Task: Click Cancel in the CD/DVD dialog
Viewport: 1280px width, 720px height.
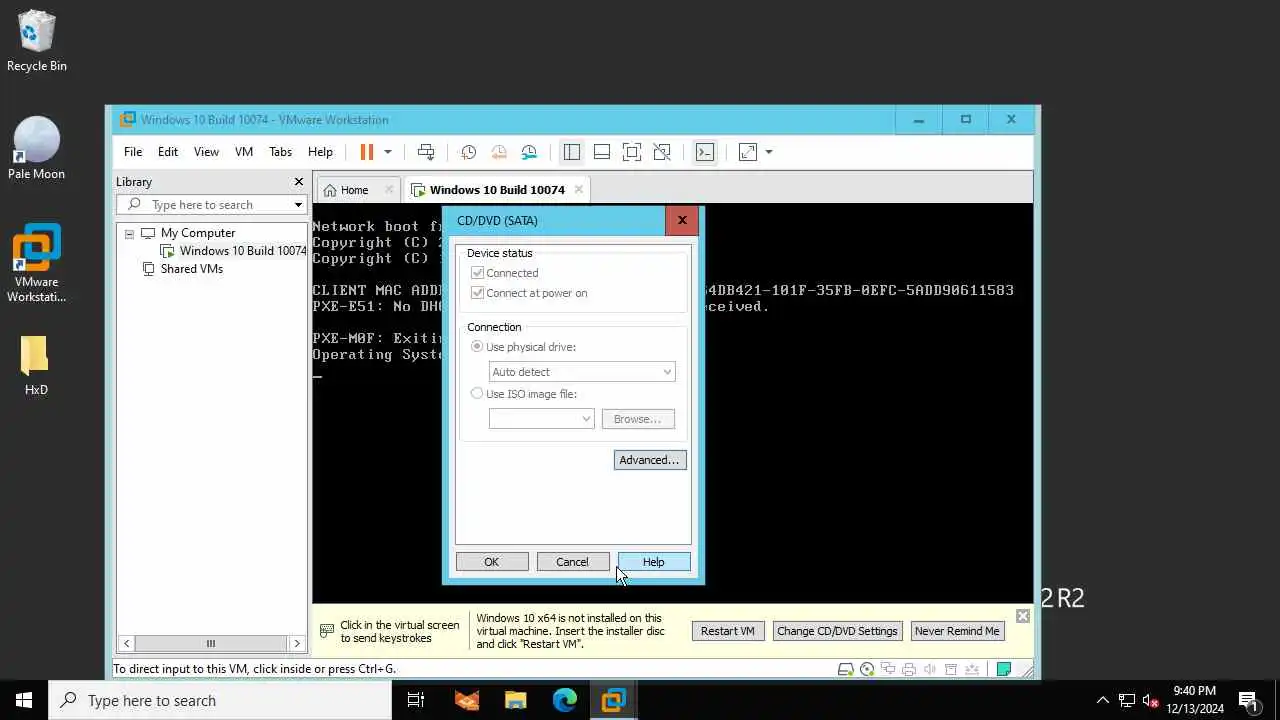Action: click(573, 562)
